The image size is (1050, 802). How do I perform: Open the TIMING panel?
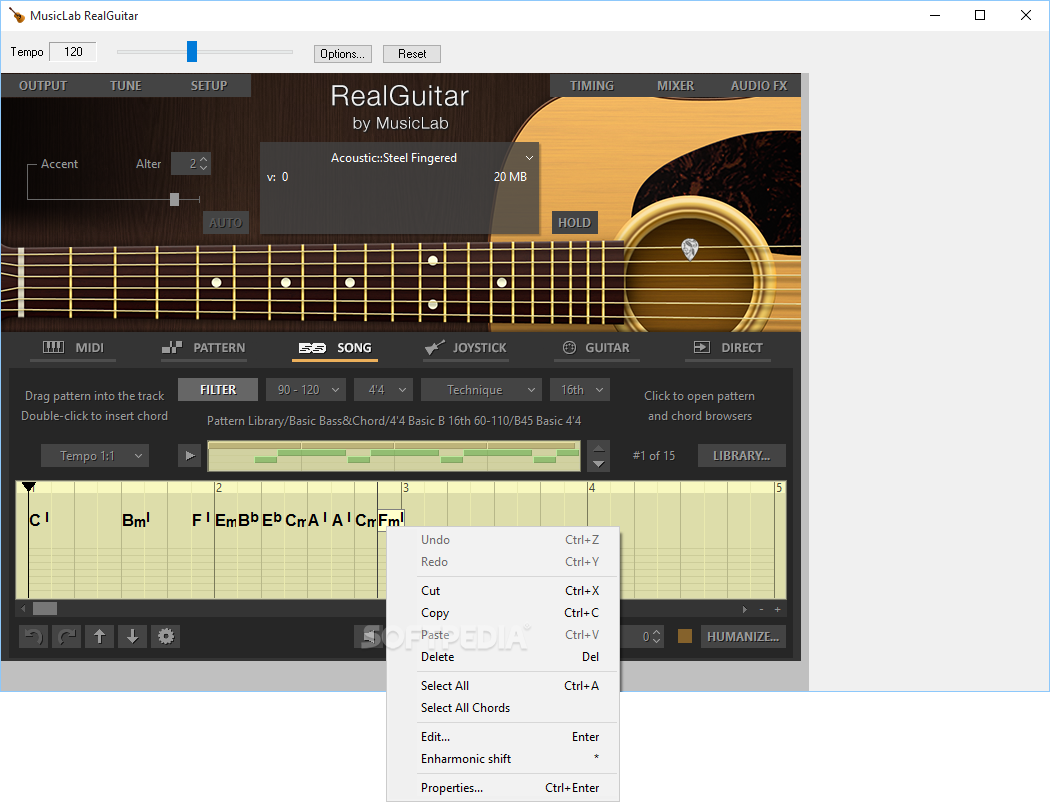[x=591, y=86]
